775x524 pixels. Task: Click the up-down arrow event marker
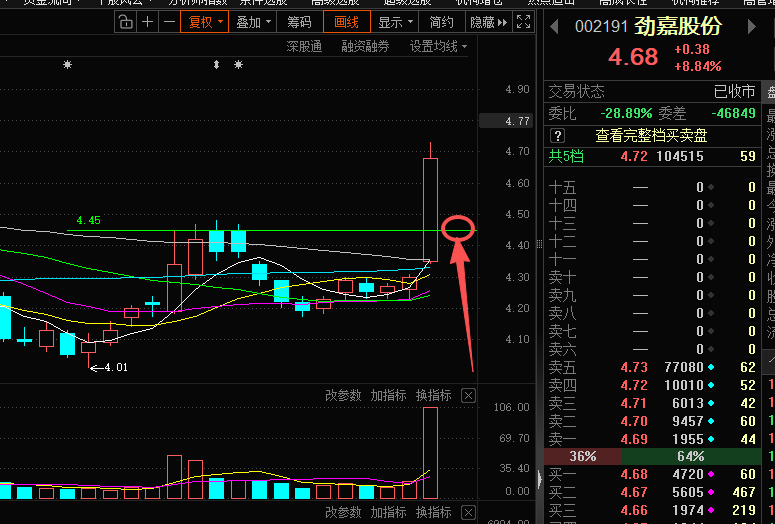(x=216, y=64)
